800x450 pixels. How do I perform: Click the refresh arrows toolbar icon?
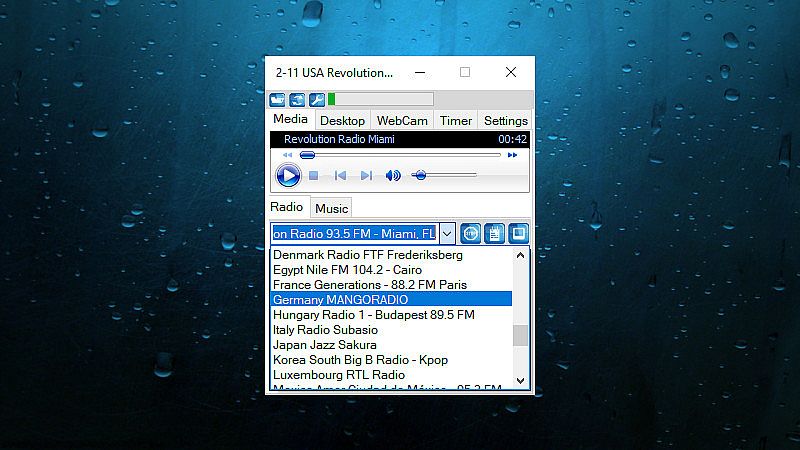pyautogui.click(x=297, y=99)
